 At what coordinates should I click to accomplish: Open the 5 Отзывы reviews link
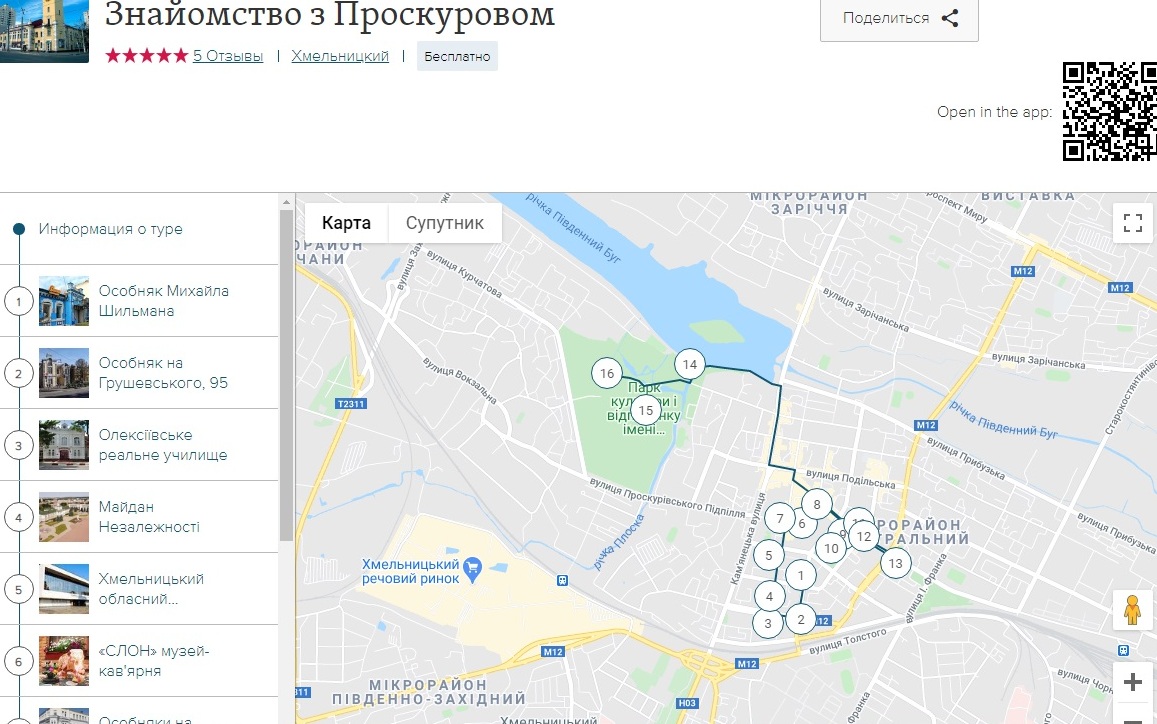pos(228,56)
